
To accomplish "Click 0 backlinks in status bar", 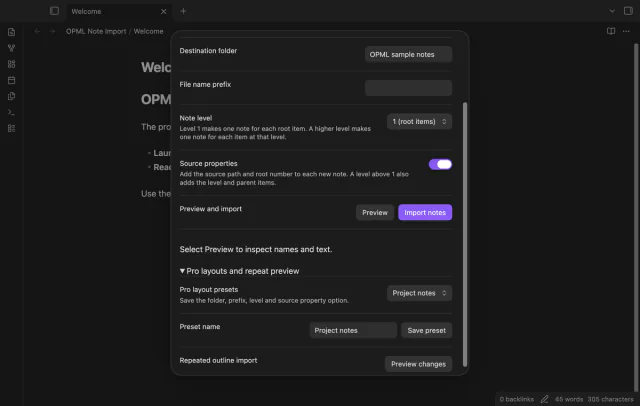I will pyautogui.click(x=516, y=399).
